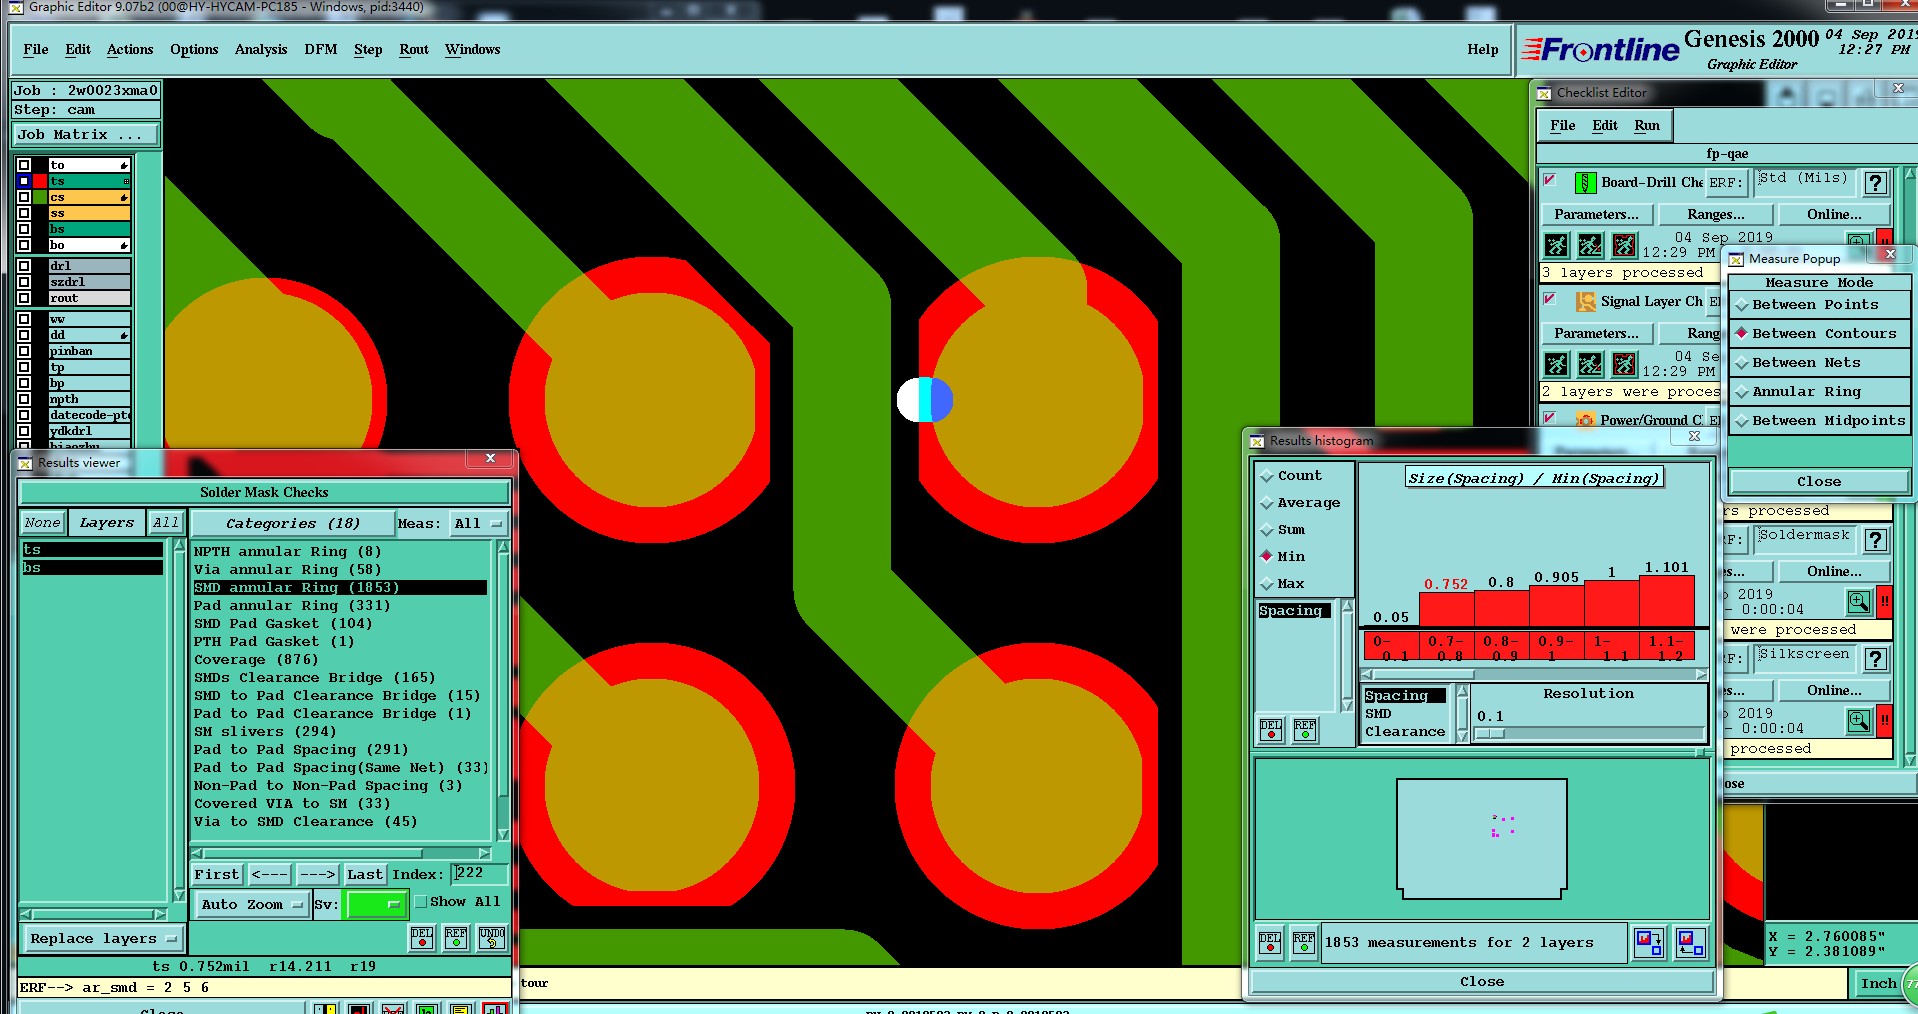The width and height of the screenshot is (1918, 1014).
Task: Click UNDO icon in Results viewer
Action: coord(492,937)
